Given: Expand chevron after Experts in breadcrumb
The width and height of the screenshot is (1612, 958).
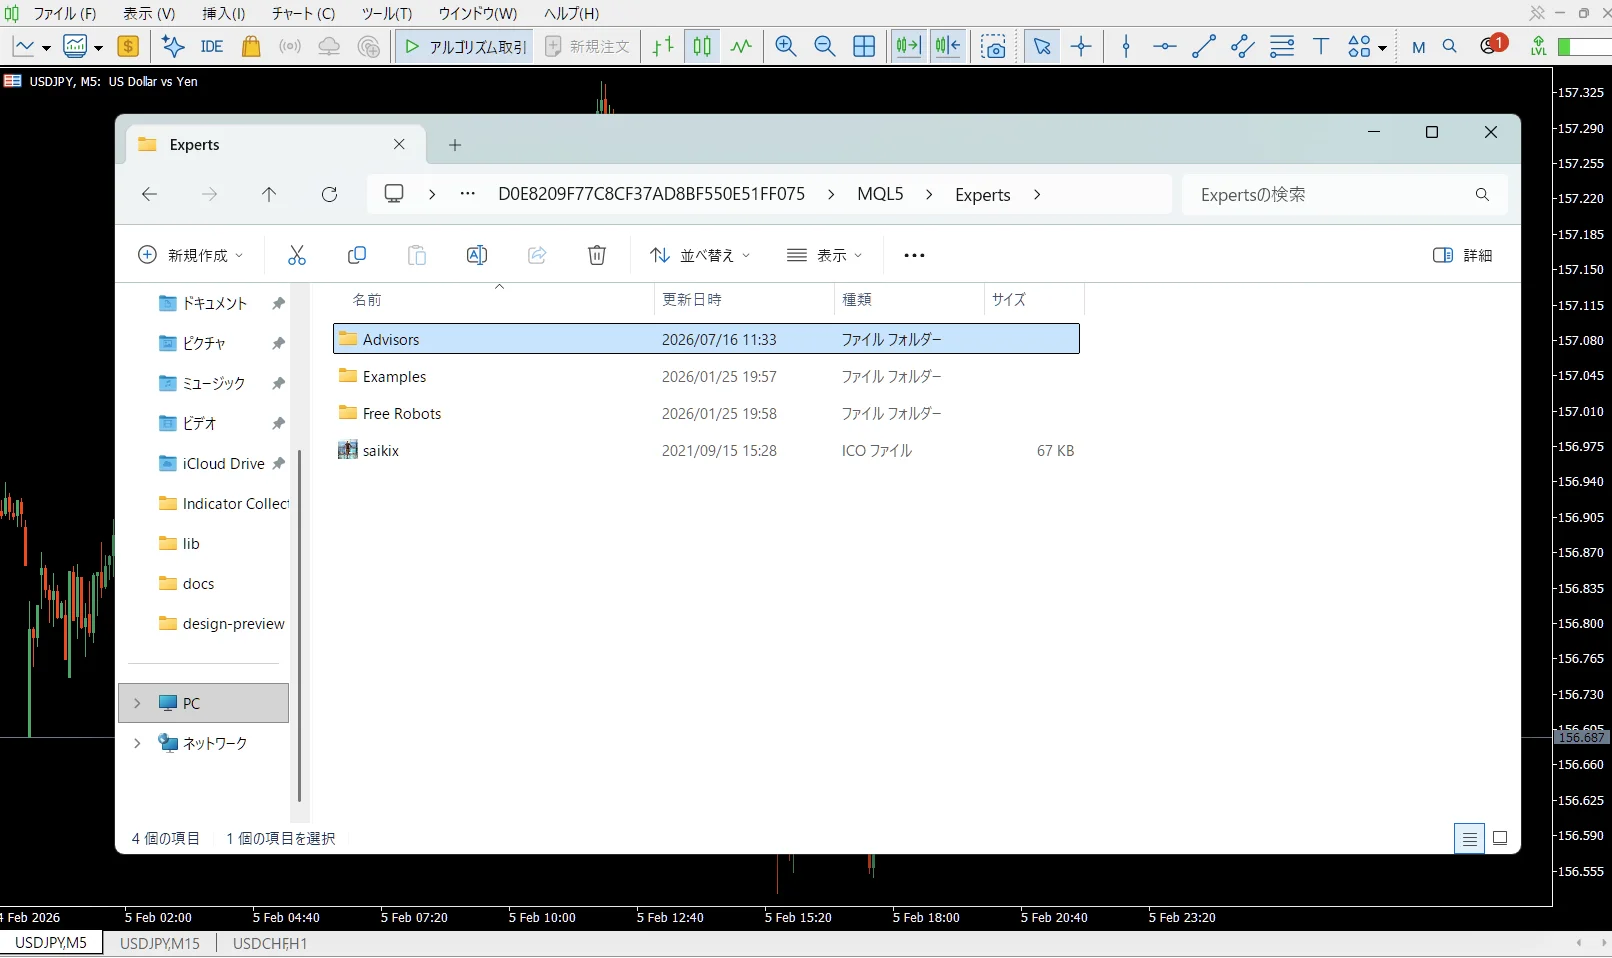Looking at the screenshot, I should point(1037,194).
